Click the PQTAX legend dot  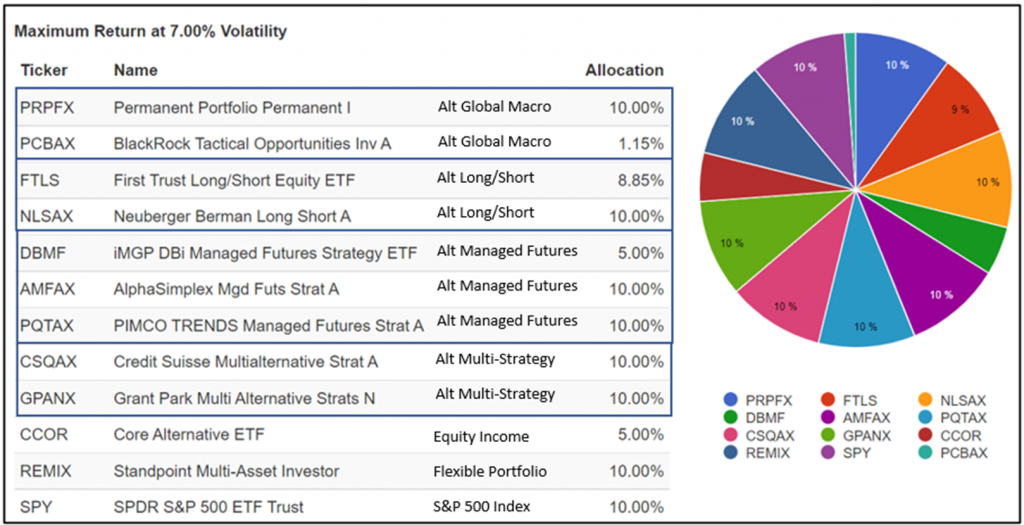point(922,417)
